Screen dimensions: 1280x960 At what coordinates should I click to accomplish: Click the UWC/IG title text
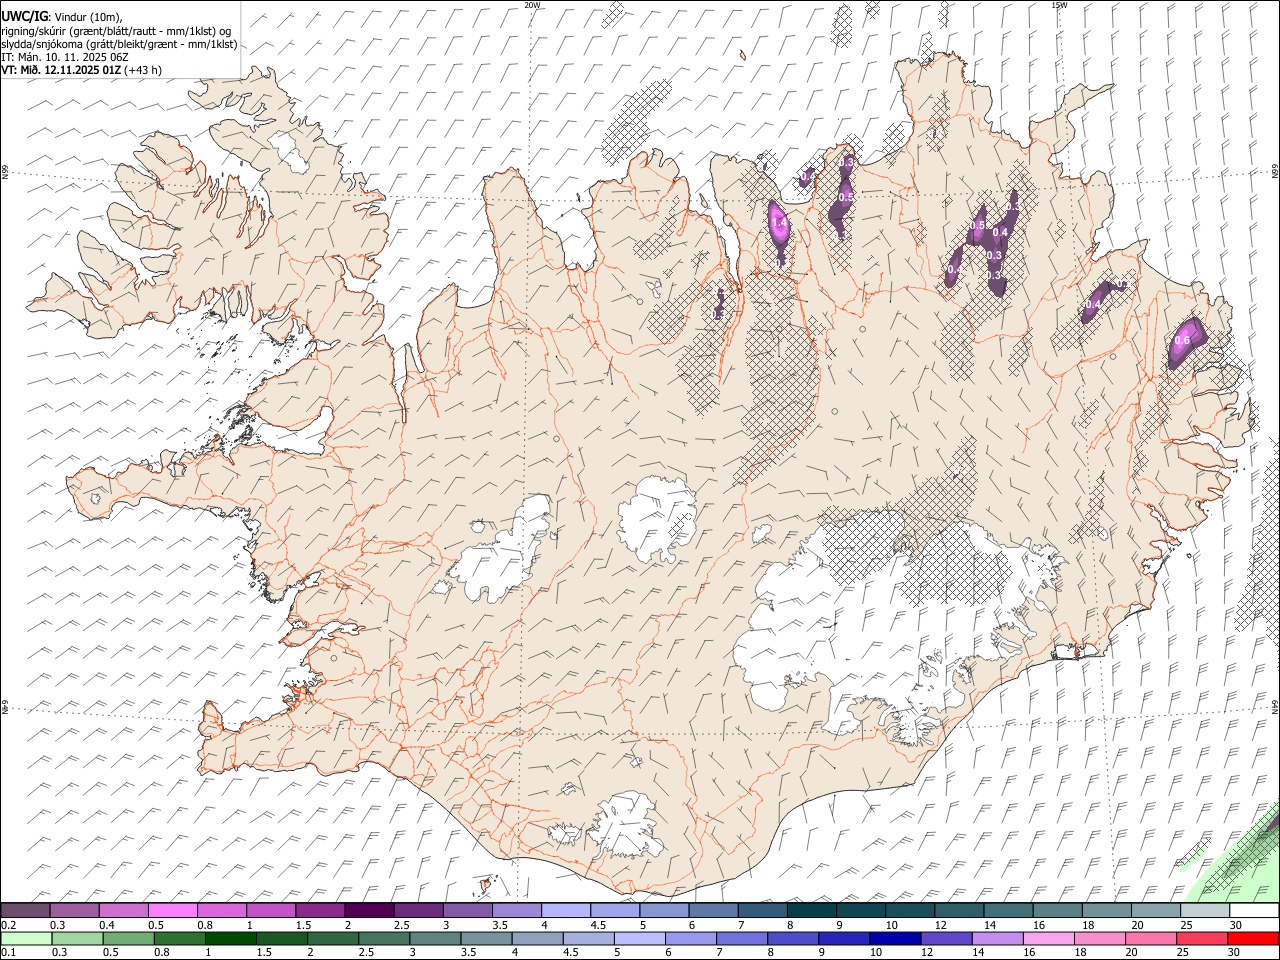coord(24,15)
